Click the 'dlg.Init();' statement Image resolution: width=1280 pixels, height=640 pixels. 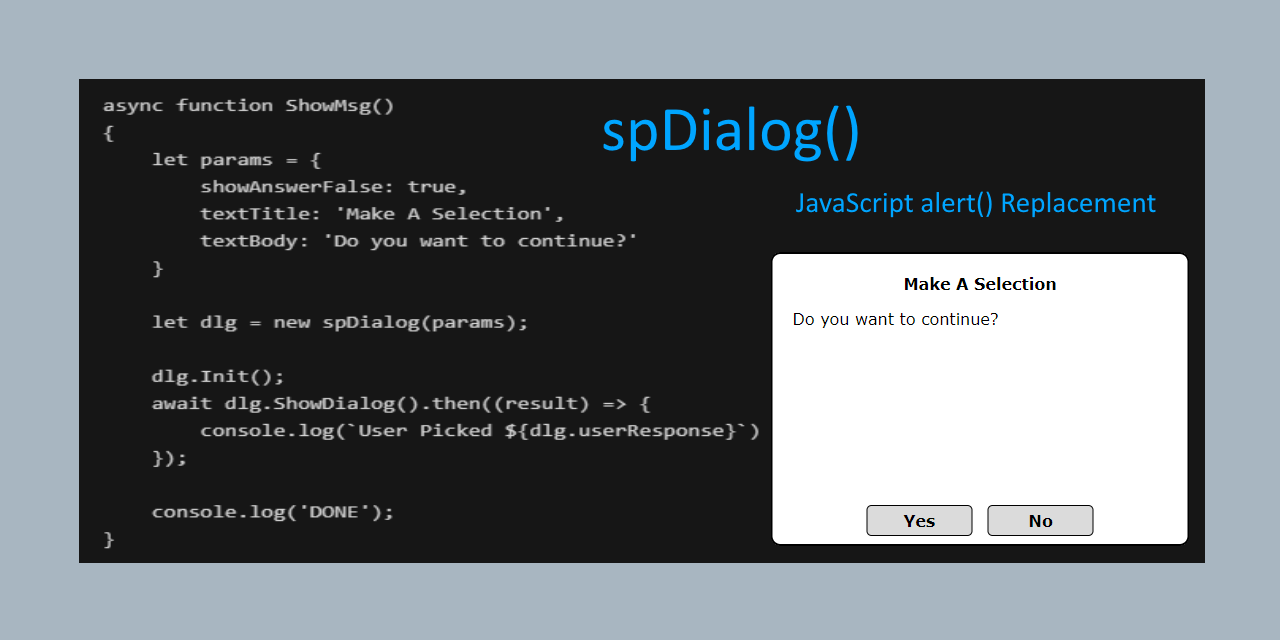pyautogui.click(x=218, y=376)
